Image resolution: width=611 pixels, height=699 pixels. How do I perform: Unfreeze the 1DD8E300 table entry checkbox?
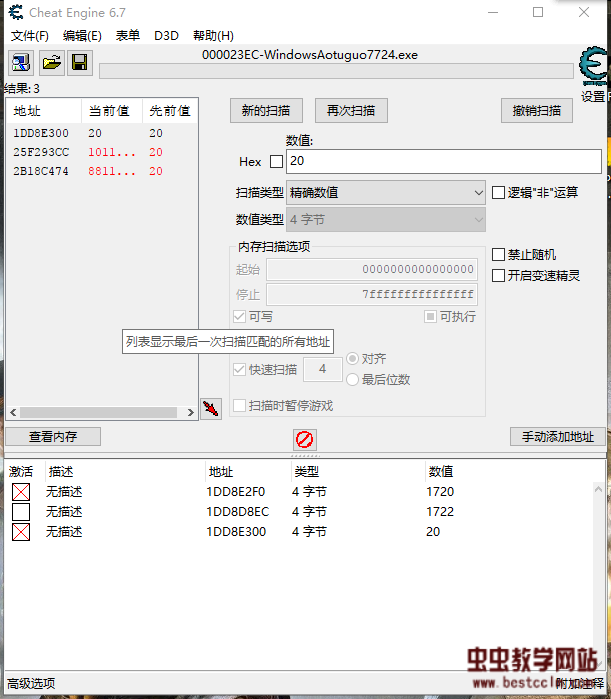21,532
